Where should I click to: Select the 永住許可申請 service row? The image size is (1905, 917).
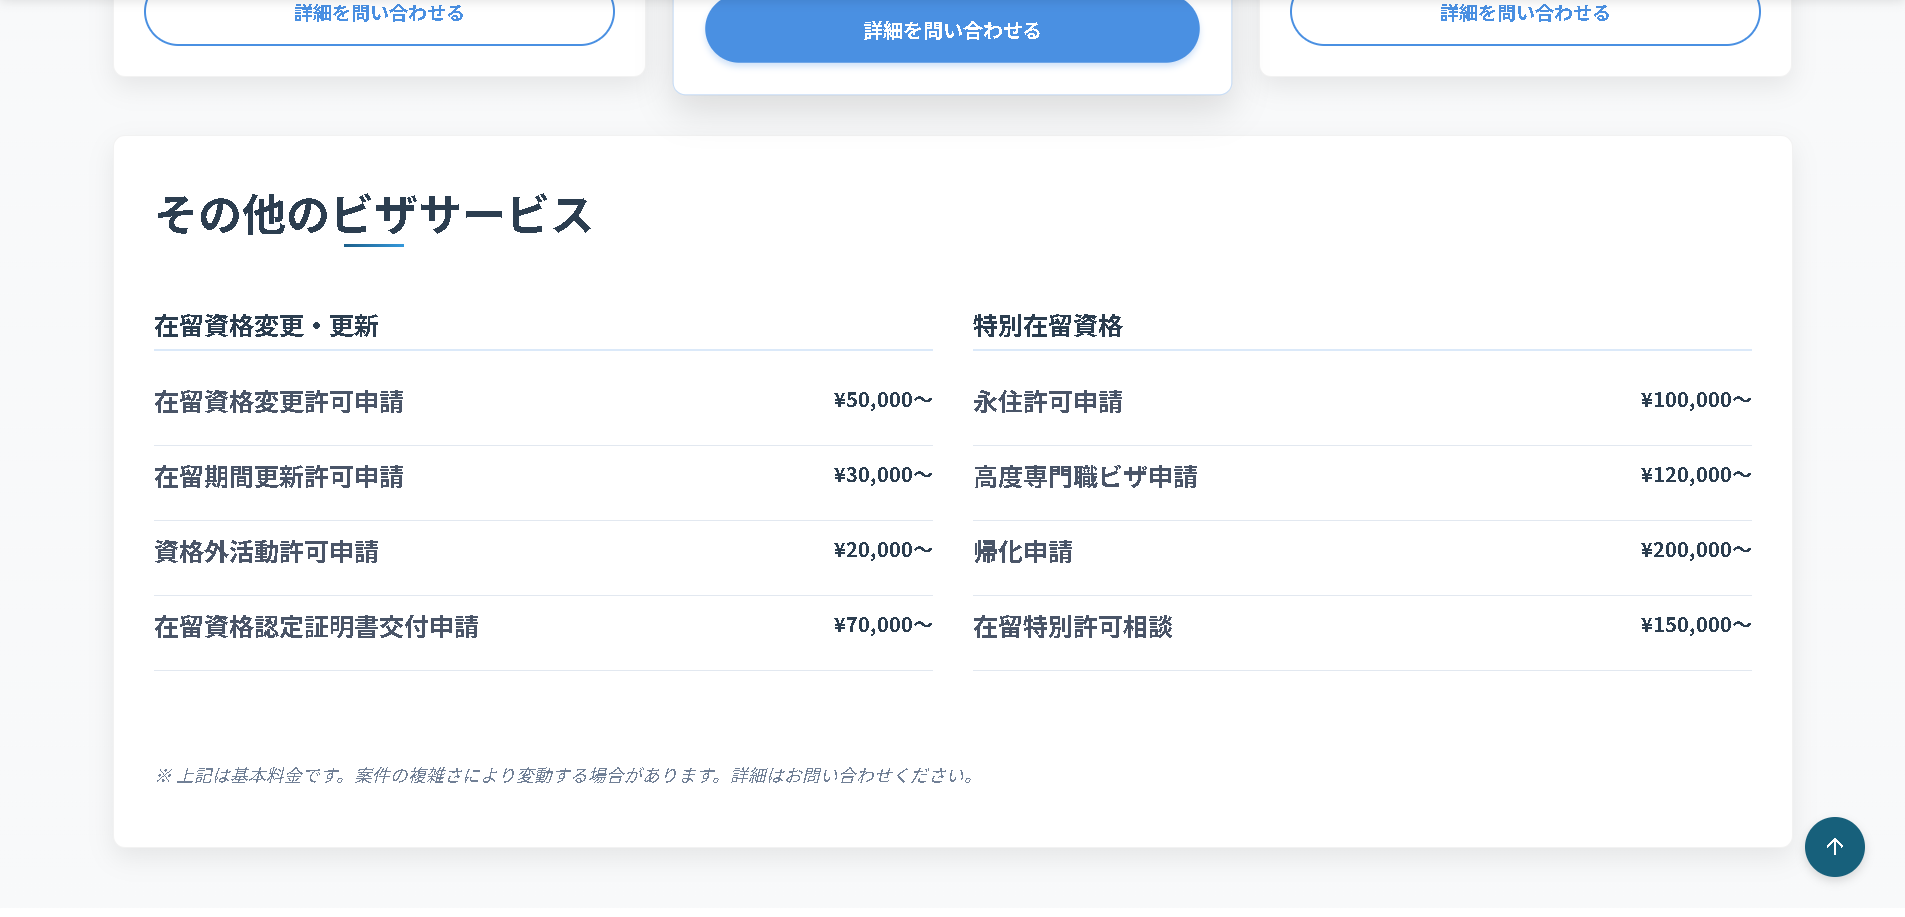(1047, 402)
